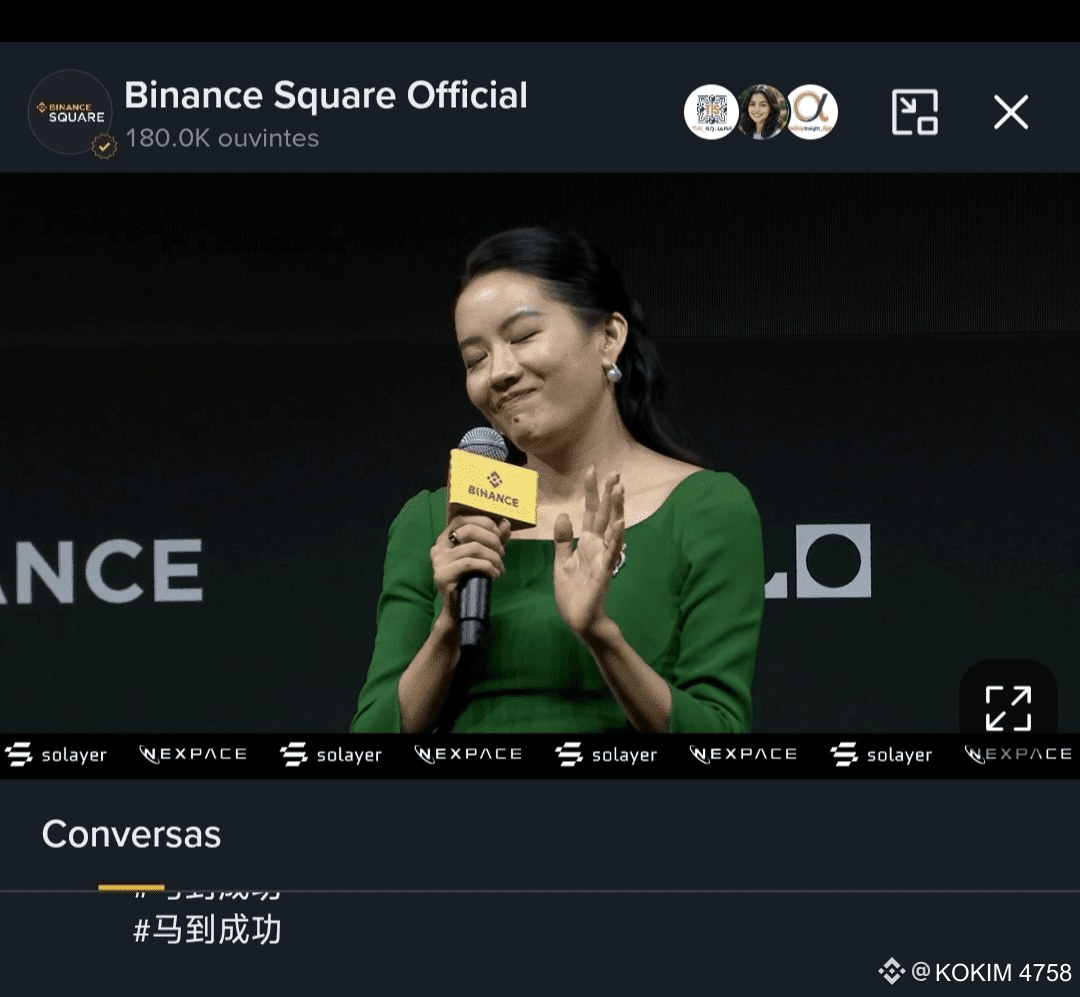Tap the @KOKIM 4758 watermark
This screenshot has height=997, width=1080.
975,972
